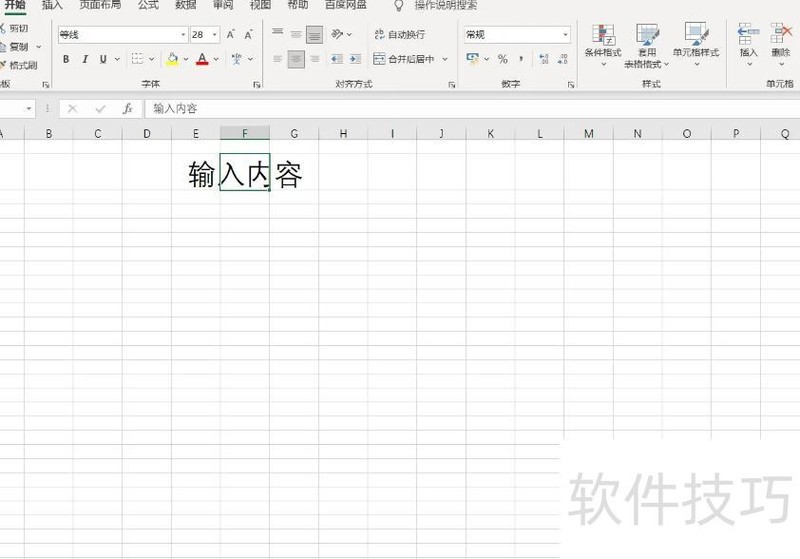Toggle align text left
Viewport: 800px width, 559px height.
278,59
